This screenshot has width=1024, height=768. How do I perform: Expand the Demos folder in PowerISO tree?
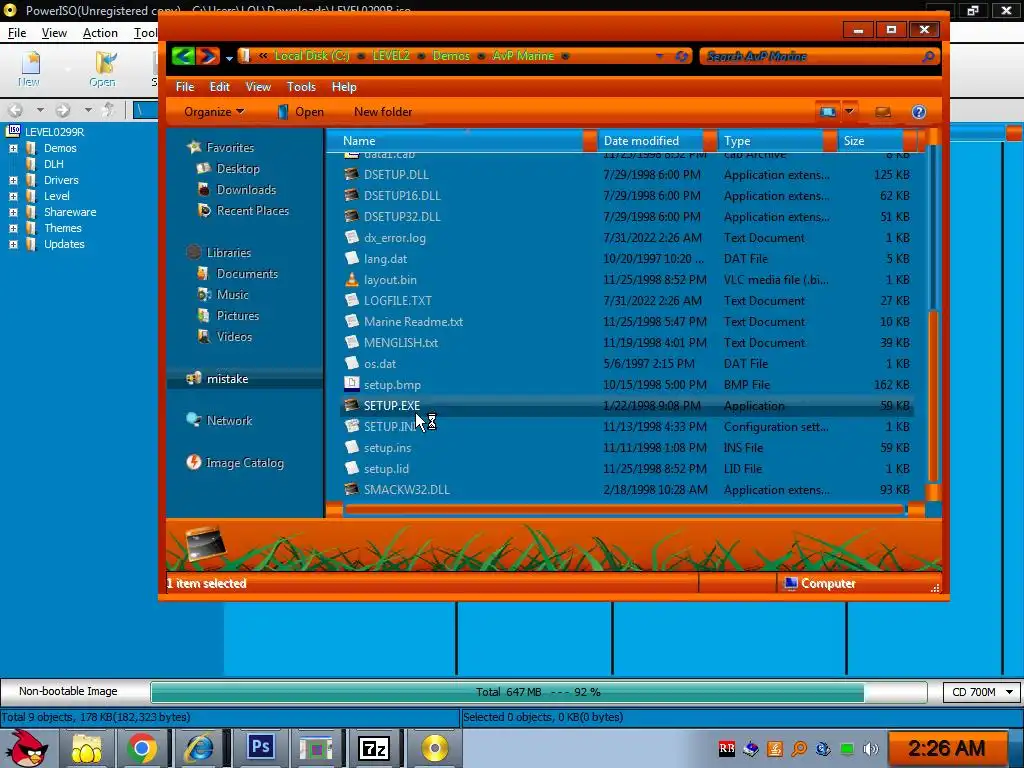[x=13, y=148]
